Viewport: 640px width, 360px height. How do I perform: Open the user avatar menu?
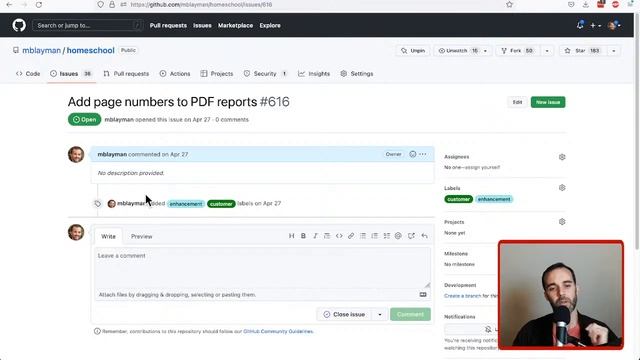click(614, 25)
